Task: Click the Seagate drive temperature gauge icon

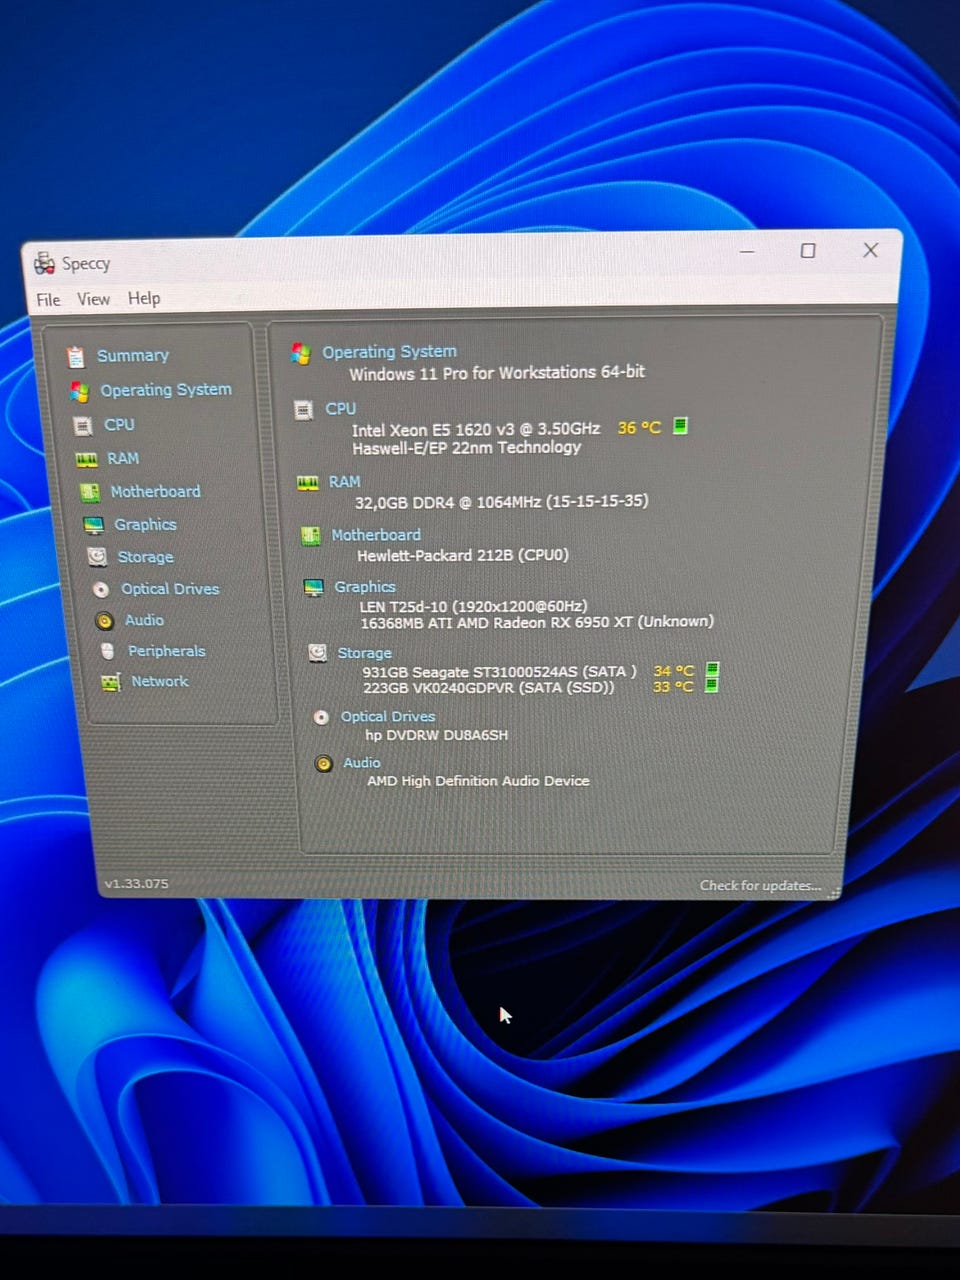Action: [712, 669]
